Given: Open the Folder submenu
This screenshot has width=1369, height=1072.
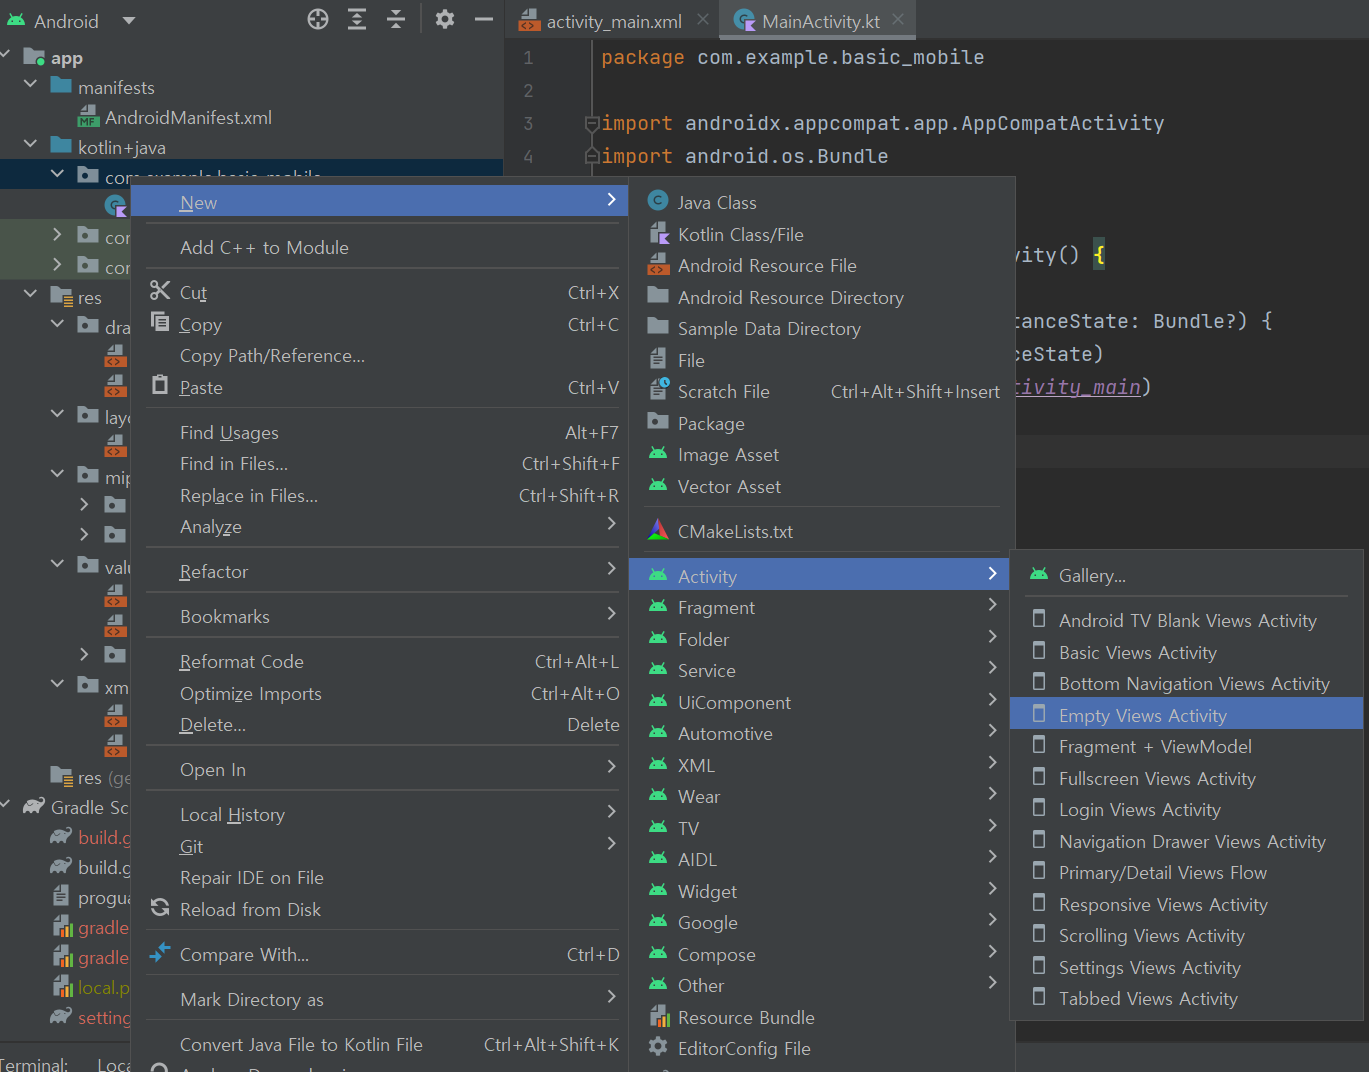Looking at the screenshot, I should point(819,639).
